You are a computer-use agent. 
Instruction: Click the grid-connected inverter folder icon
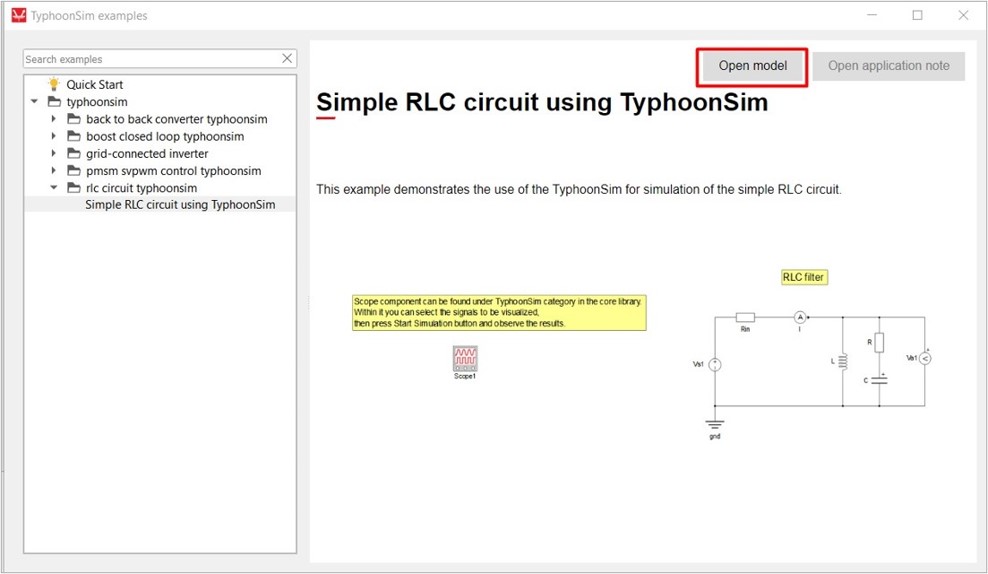tap(74, 154)
